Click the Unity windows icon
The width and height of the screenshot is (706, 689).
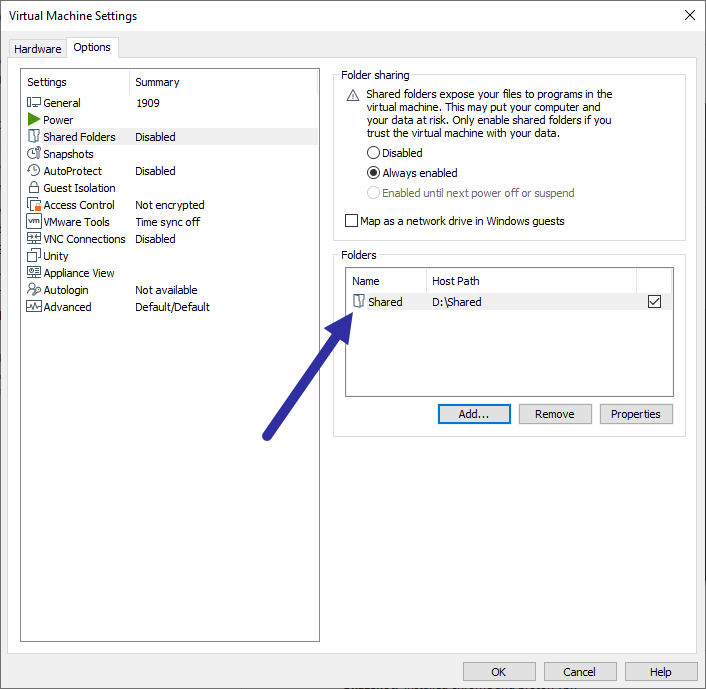pos(34,255)
